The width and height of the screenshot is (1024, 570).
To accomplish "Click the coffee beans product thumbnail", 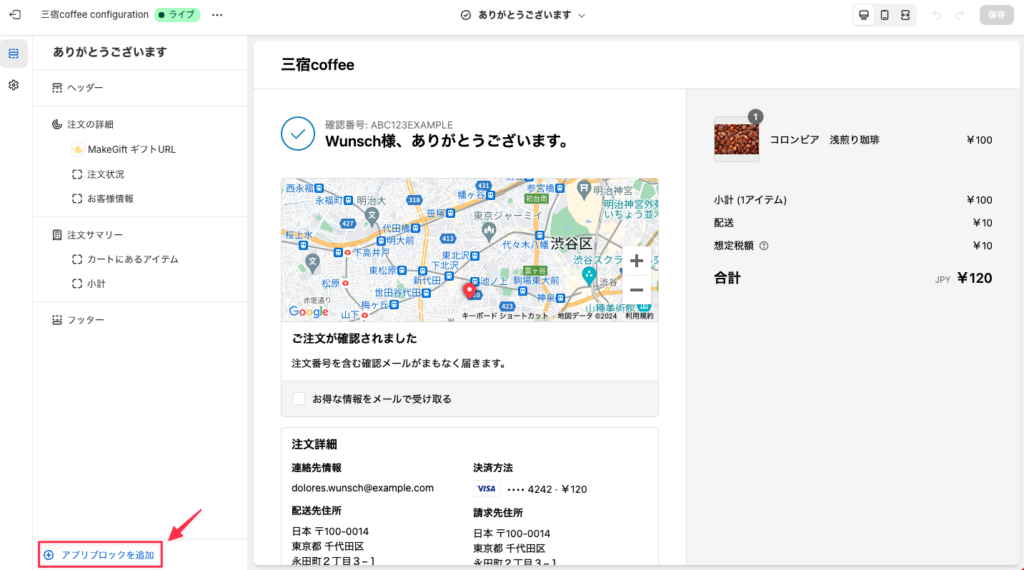I will click(736, 139).
